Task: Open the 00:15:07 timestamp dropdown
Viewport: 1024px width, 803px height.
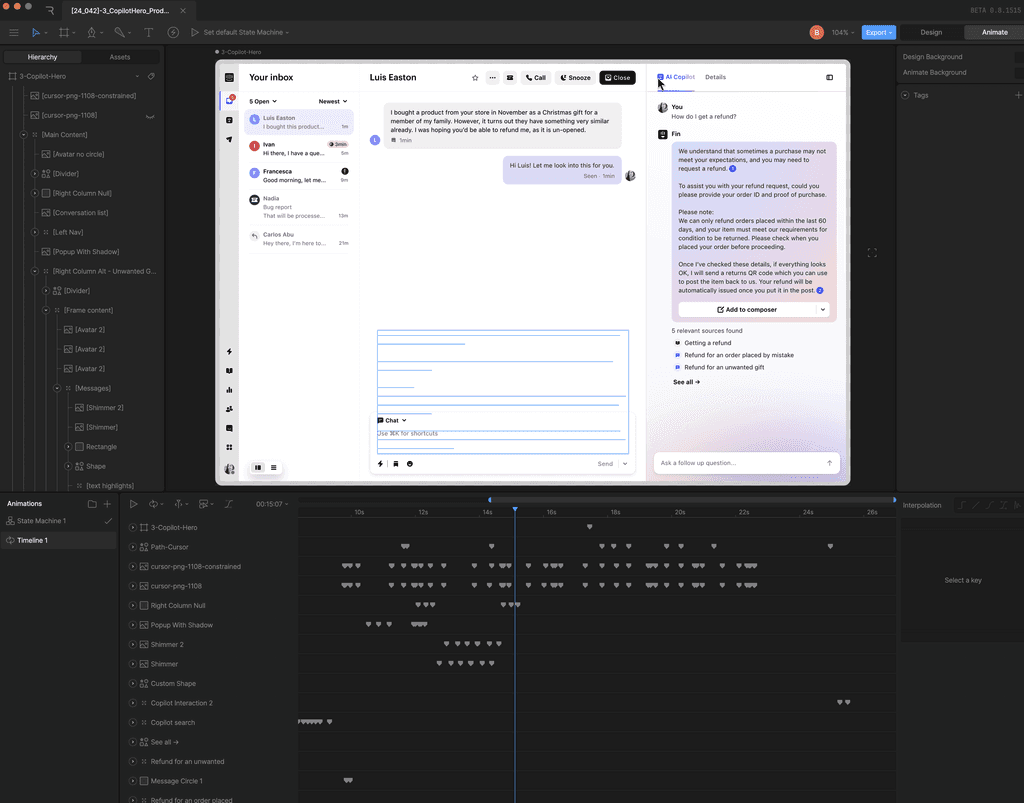Action: tap(272, 504)
